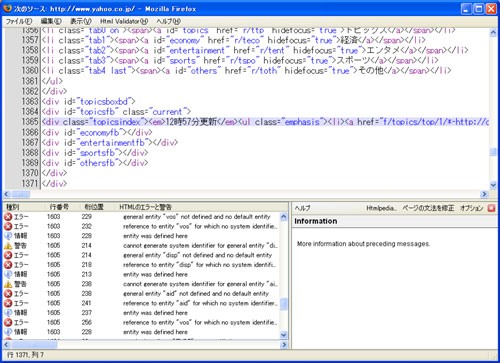The image size is (500, 363).
Task: Click source line 1363 topicsboxbd div
Action: tap(88, 102)
